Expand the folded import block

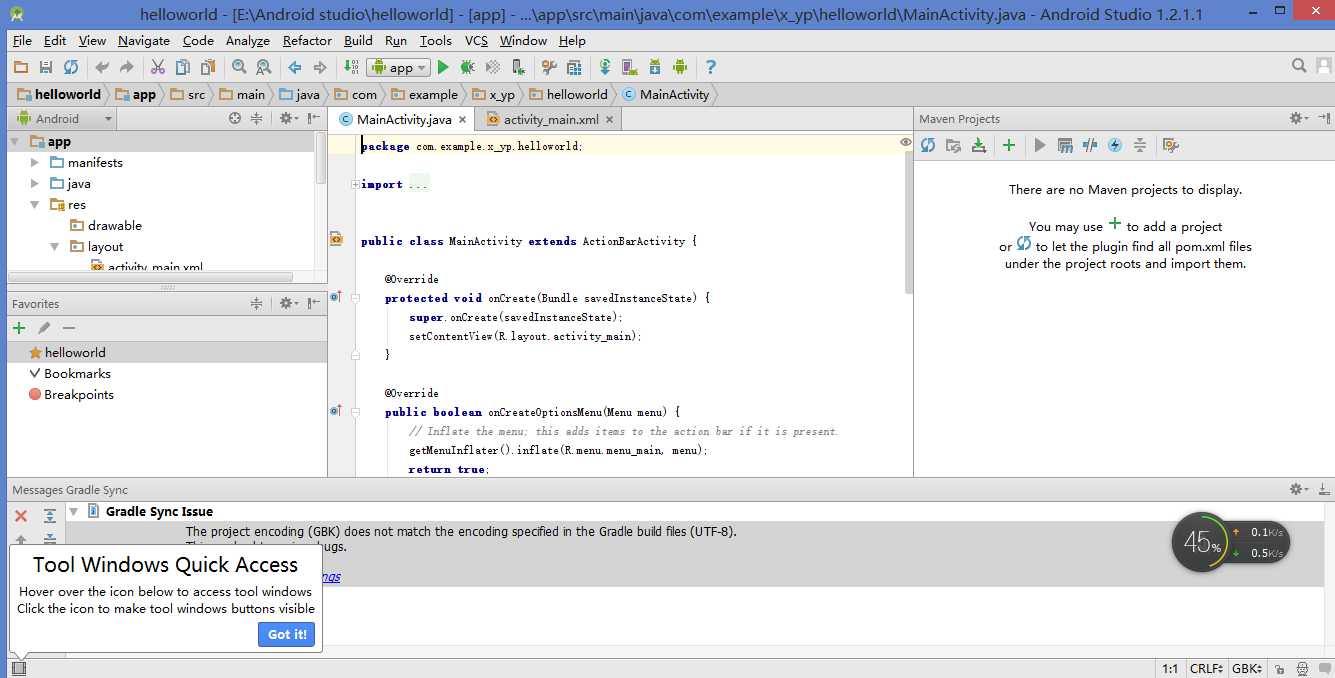point(355,184)
